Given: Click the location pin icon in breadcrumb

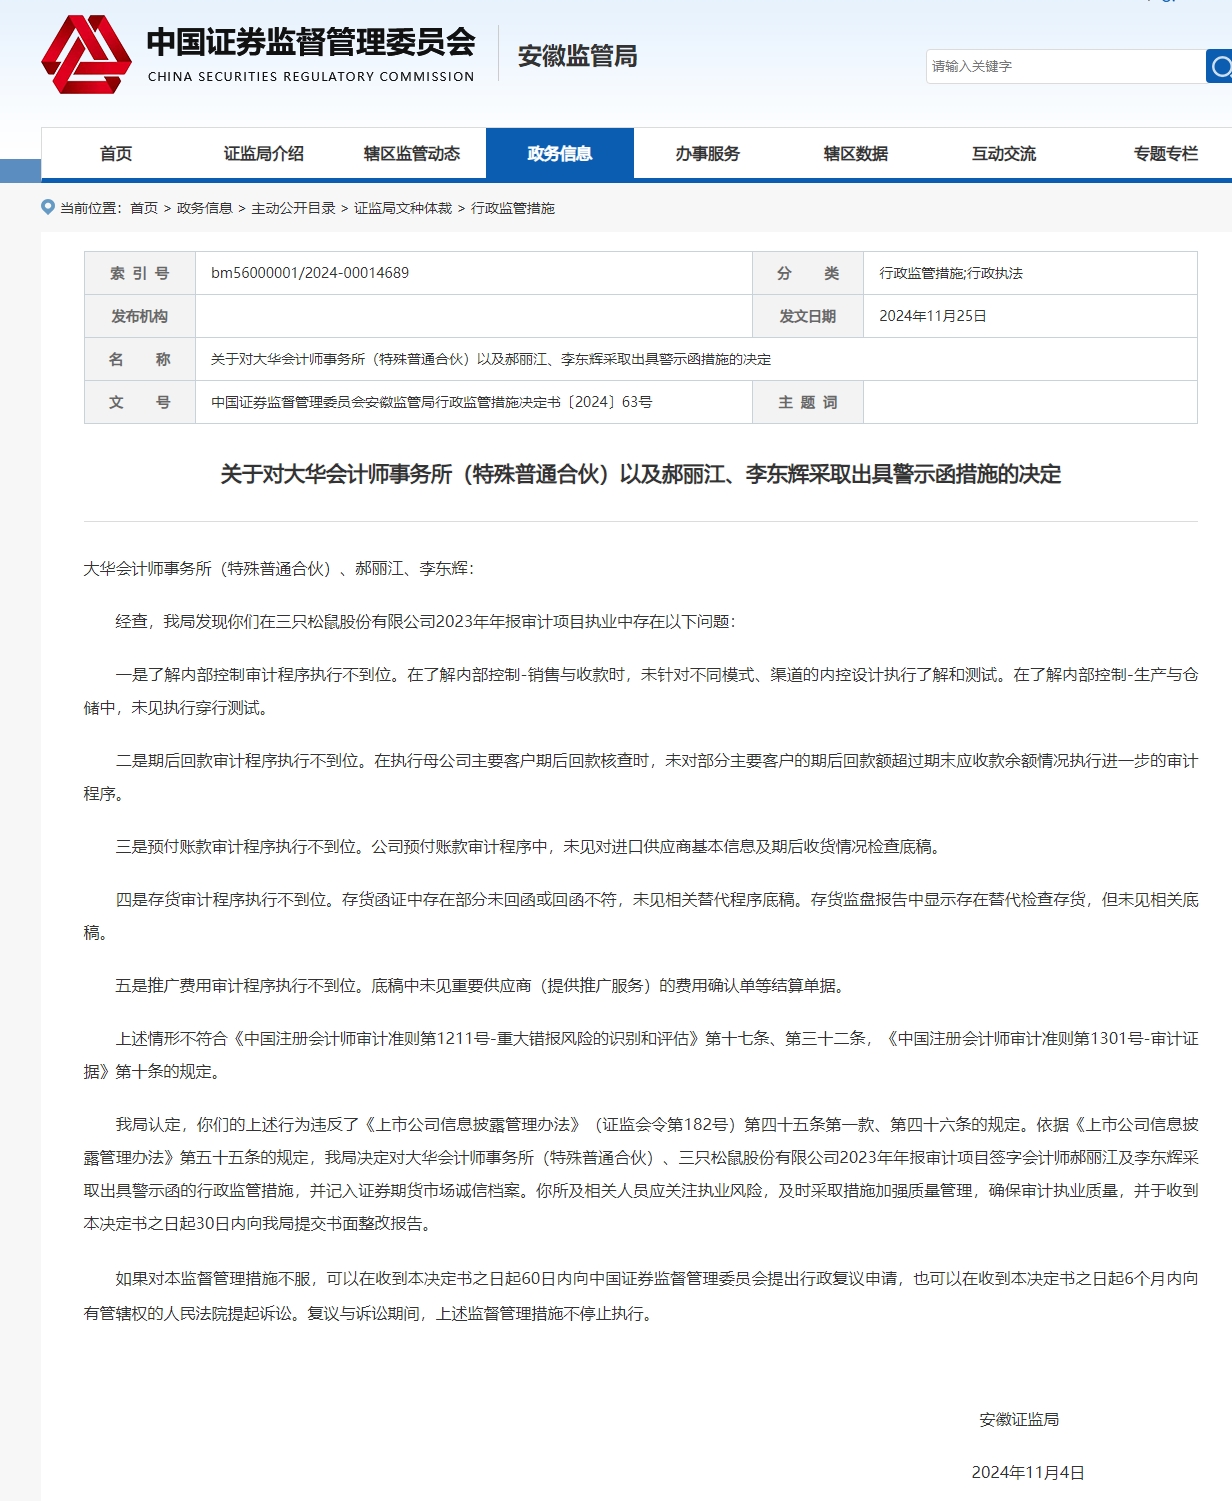Looking at the screenshot, I should point(48,207).
